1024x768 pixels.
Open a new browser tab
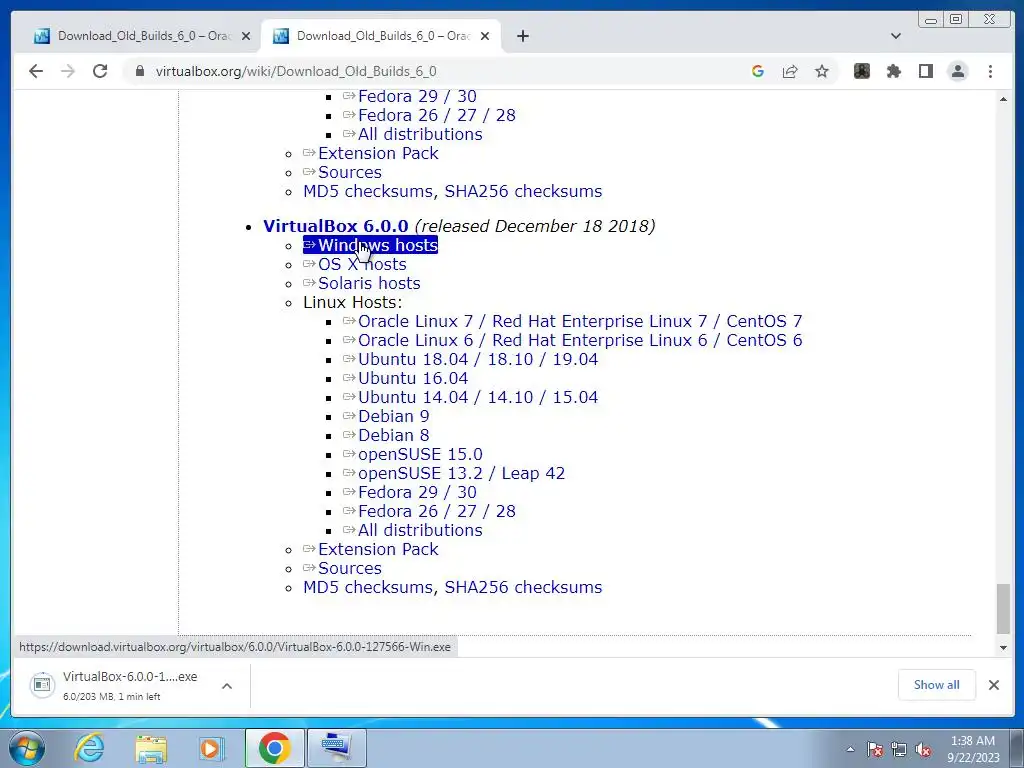point(522,36)
